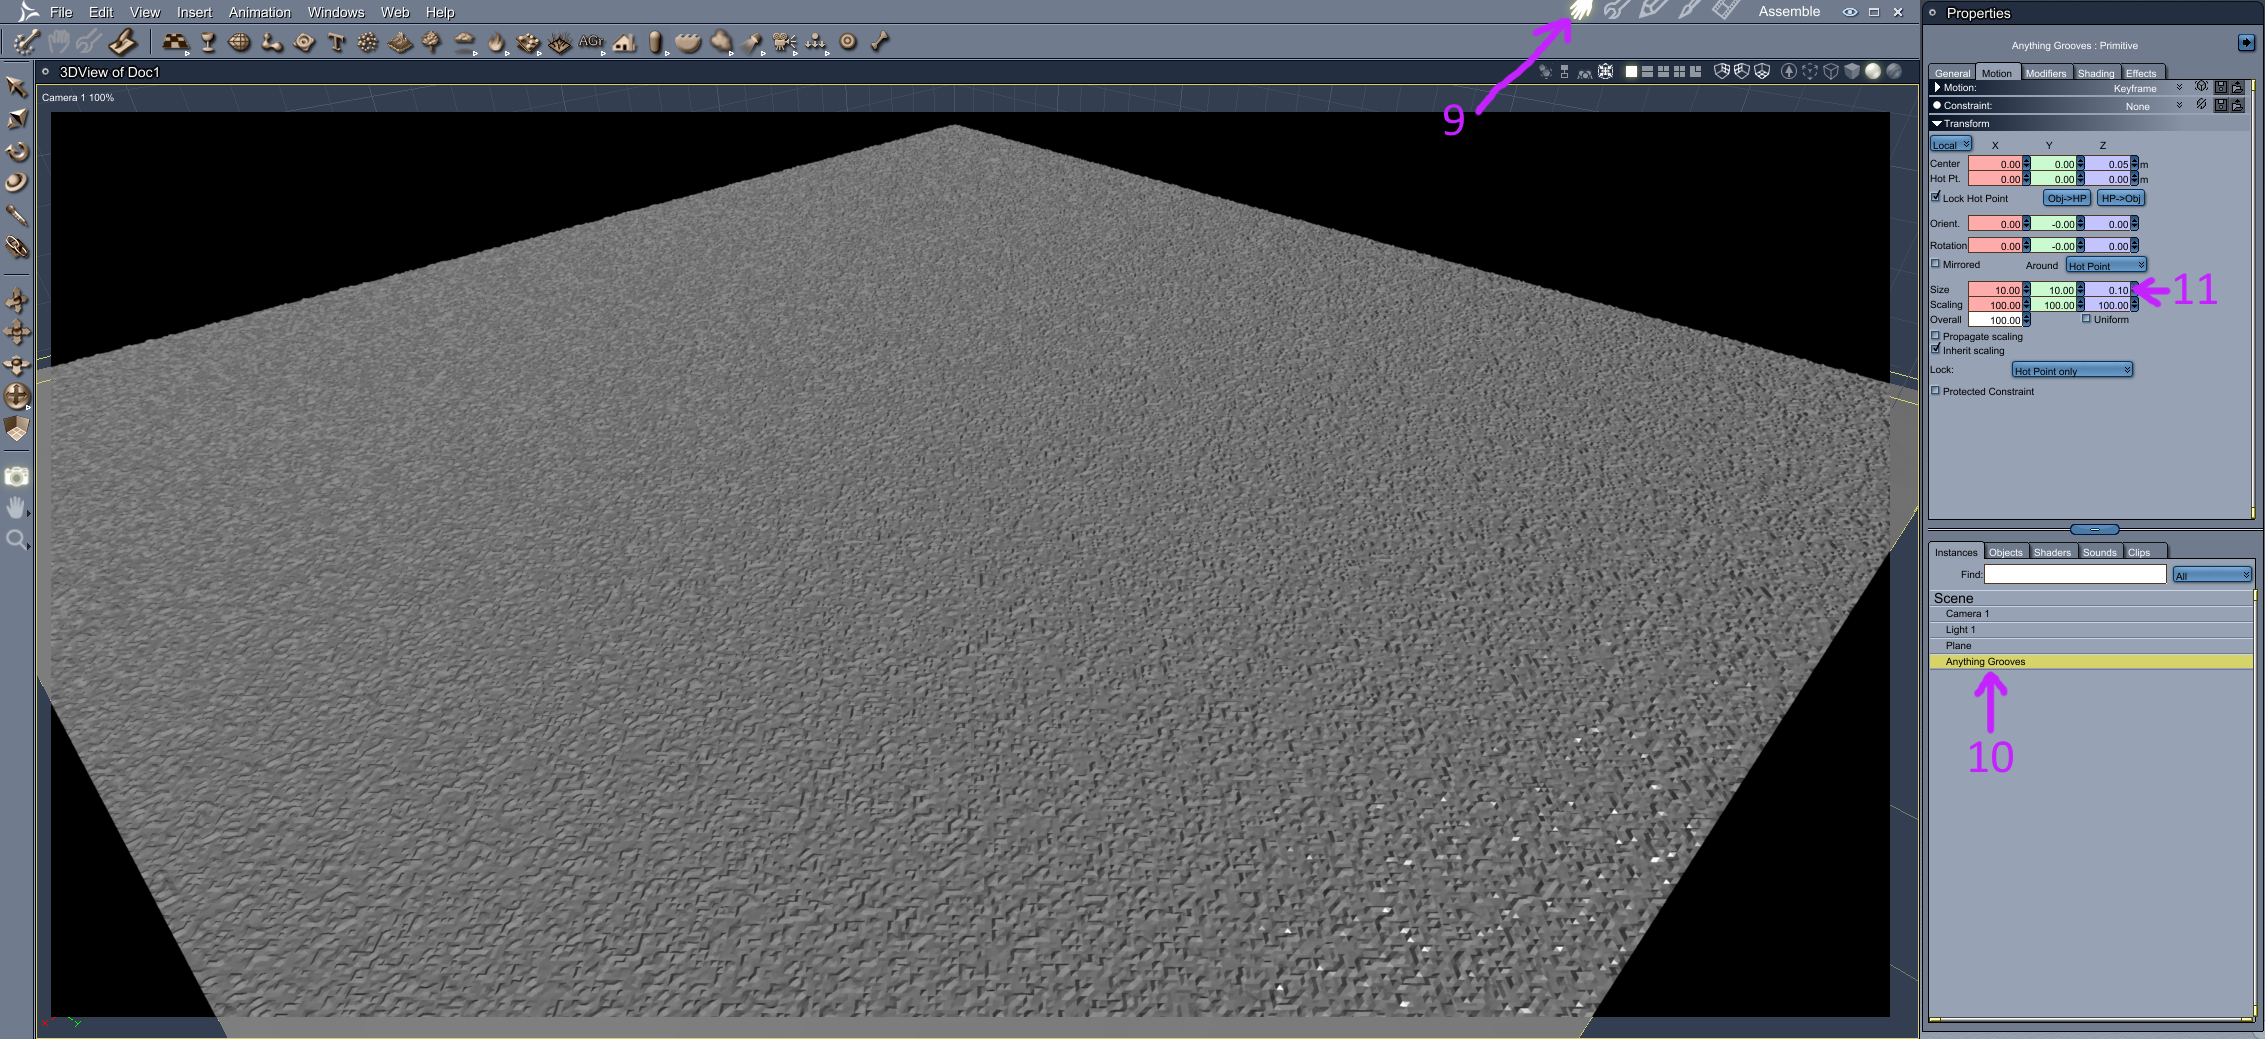The height and width of the screenshot is (1039, 2265).
Task: Insert a terrain from the toolbar
Action: (x=399, y=42)
